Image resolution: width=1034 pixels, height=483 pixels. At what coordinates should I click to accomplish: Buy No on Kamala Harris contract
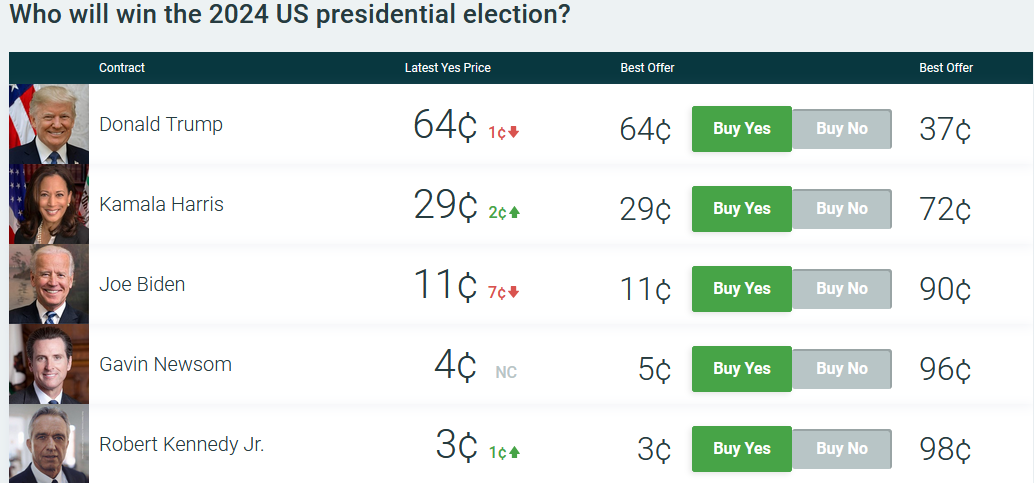[x=841, y=209]
